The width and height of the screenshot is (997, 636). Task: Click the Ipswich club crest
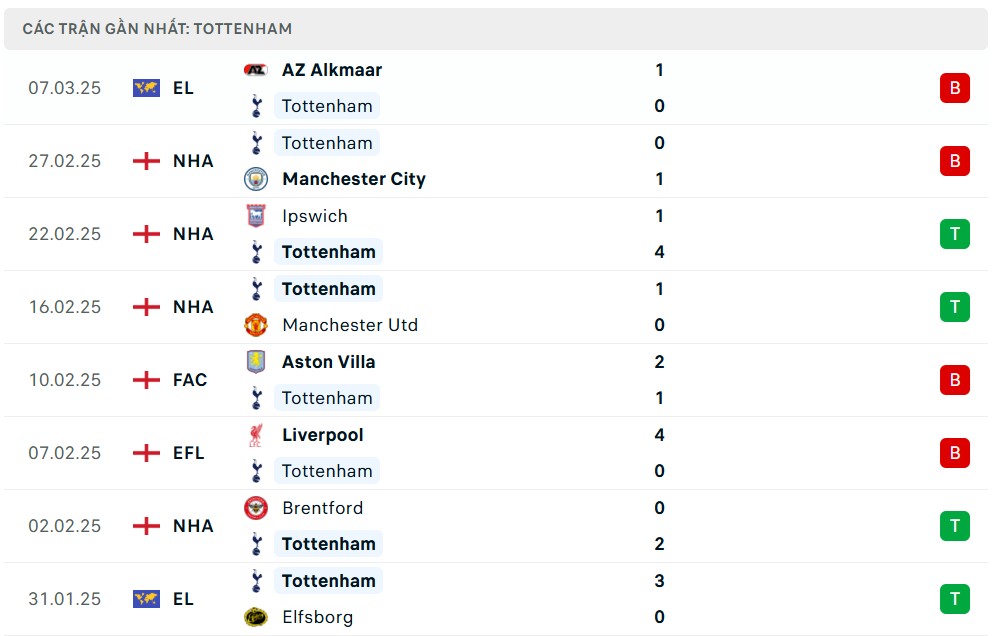(256, 216)
